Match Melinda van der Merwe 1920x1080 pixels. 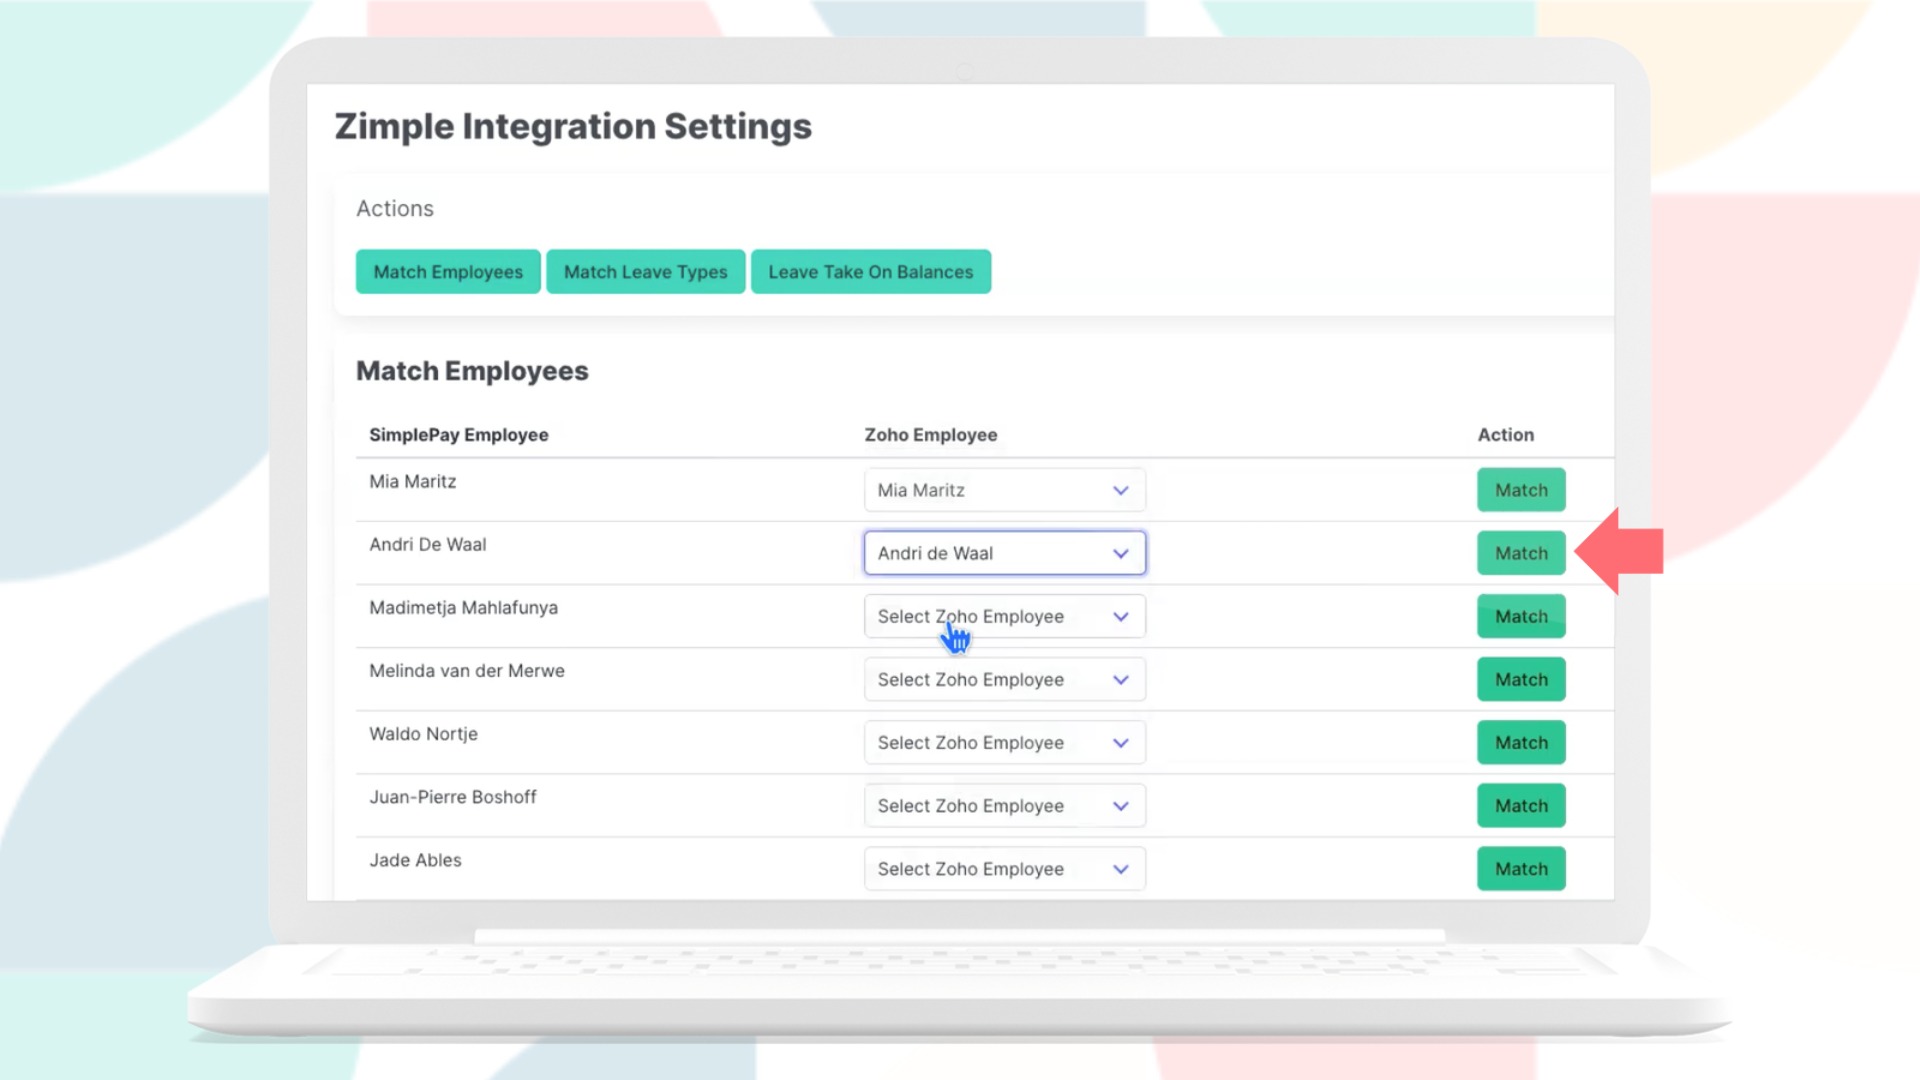click(1521, 680)
